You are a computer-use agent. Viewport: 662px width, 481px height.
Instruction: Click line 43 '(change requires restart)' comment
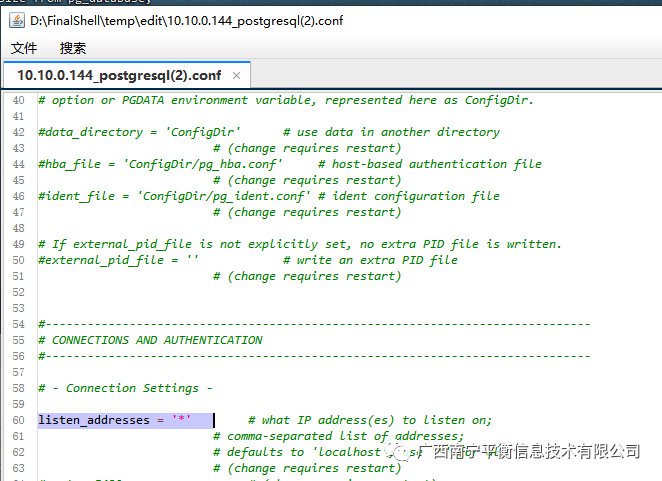(x=307, y=148)
